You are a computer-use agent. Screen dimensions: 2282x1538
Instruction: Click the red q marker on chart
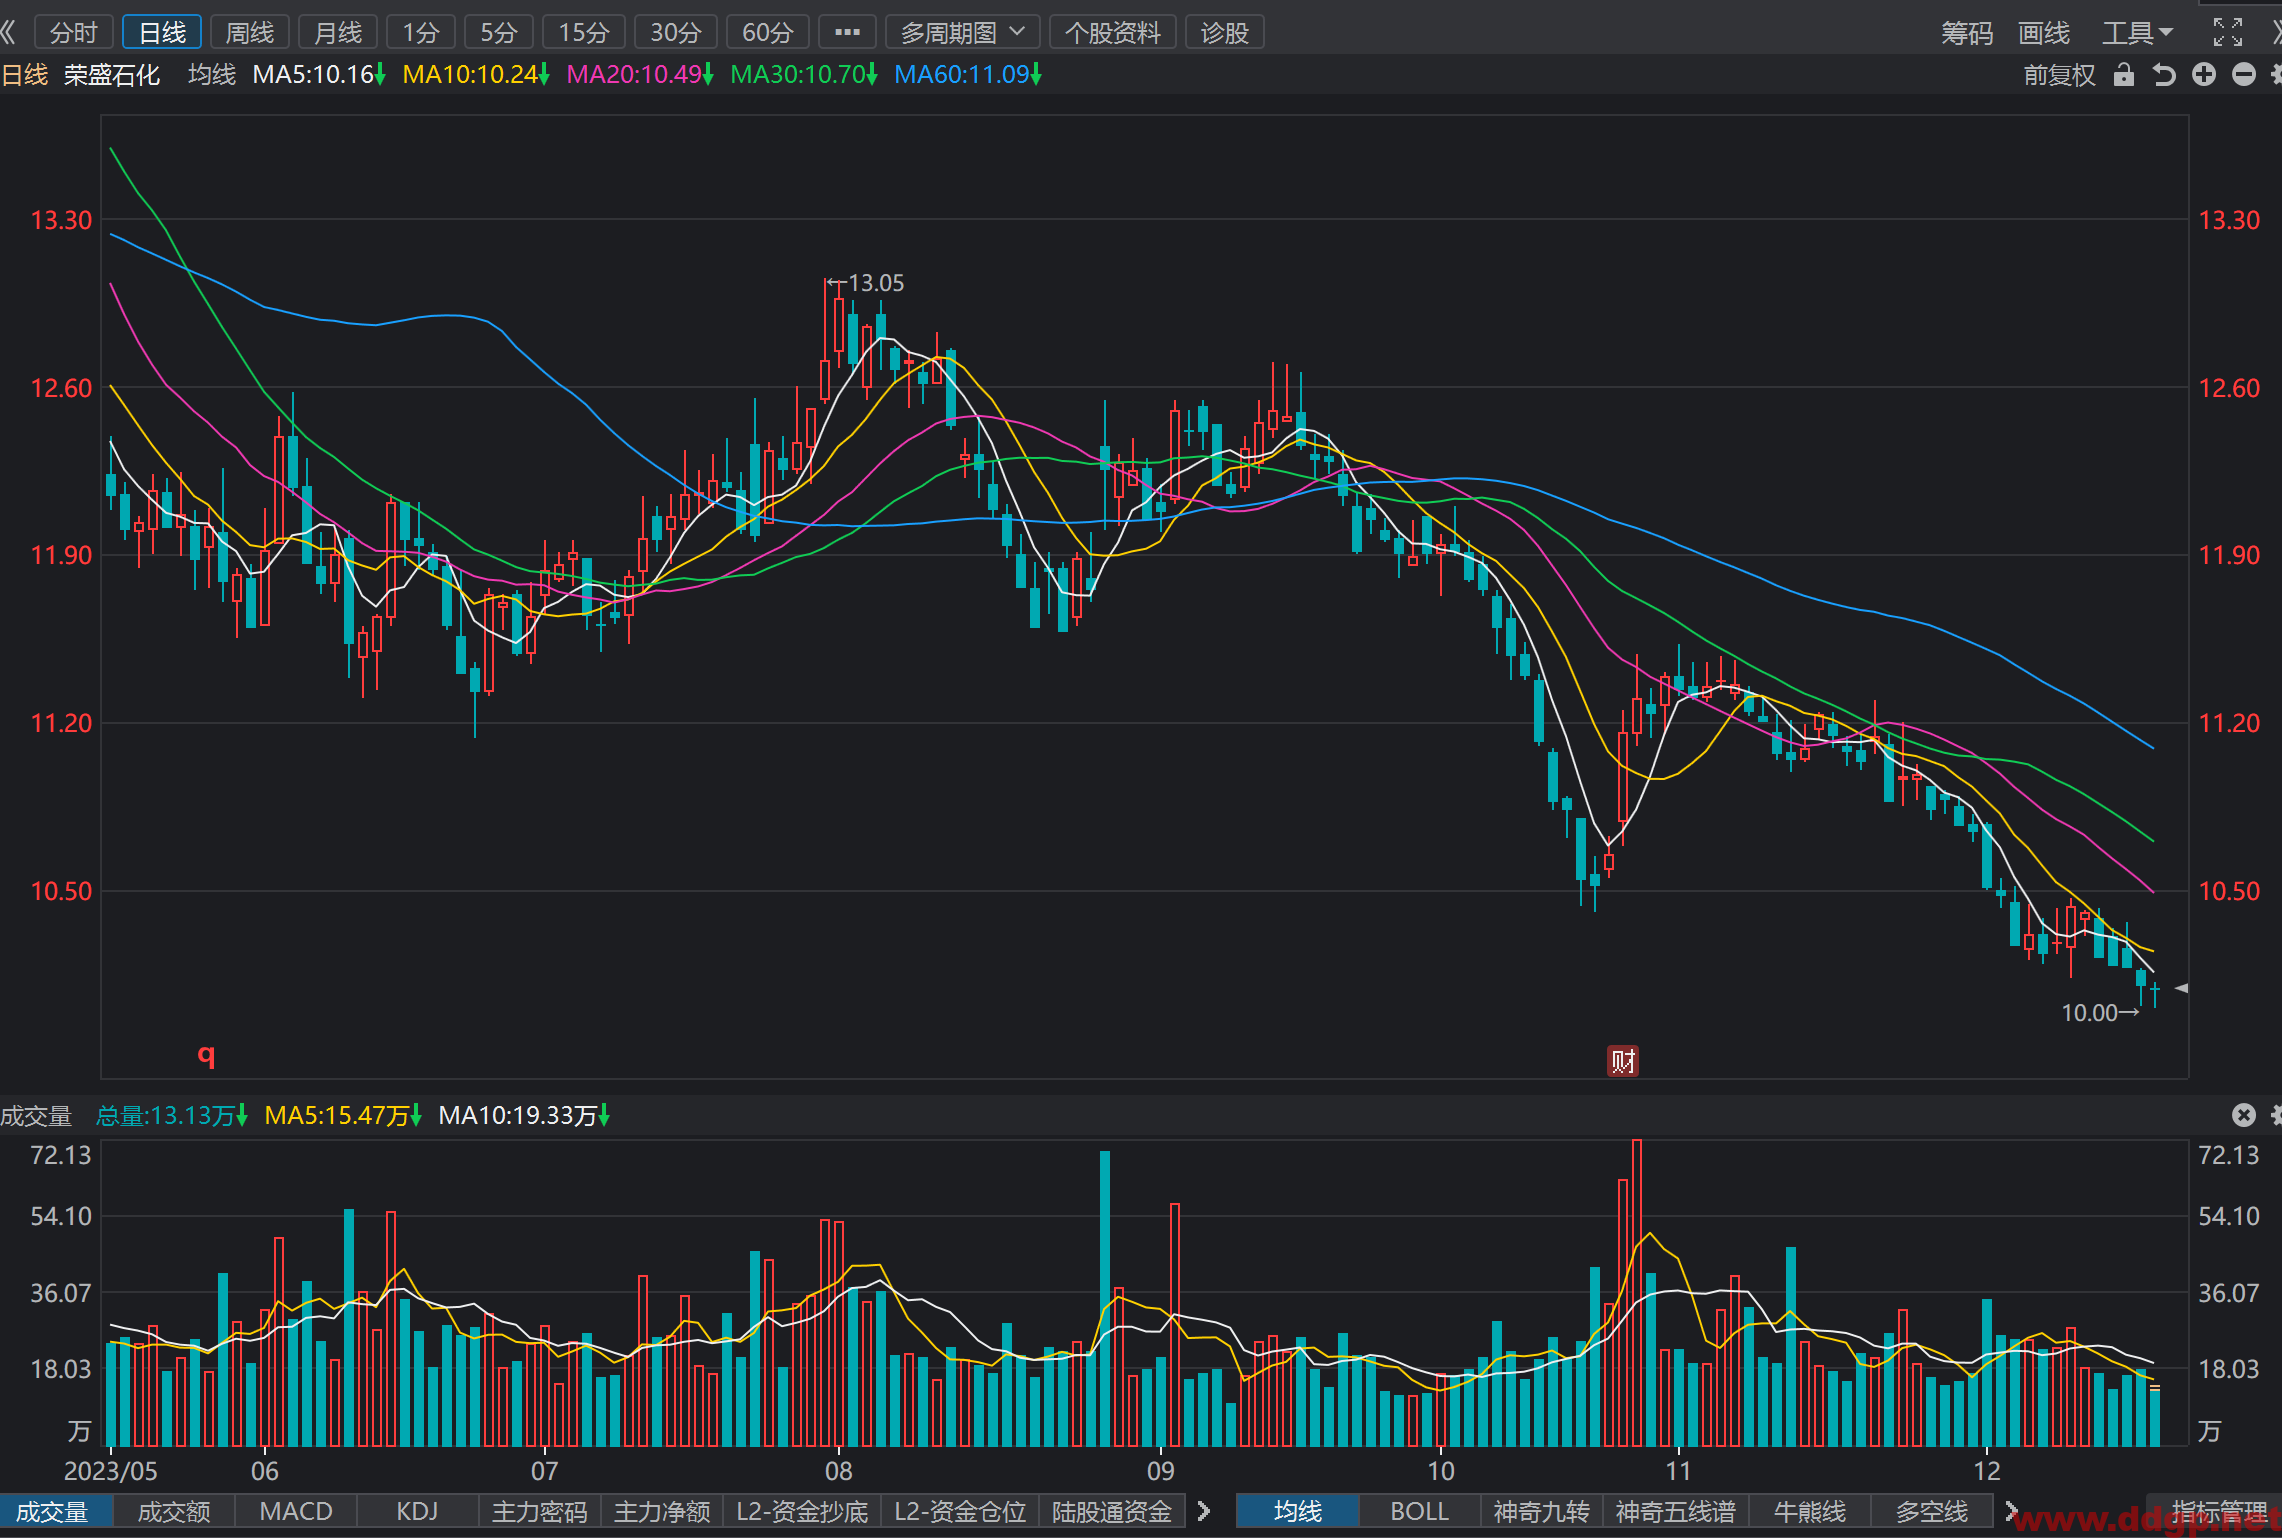[x=206, y=1055]
